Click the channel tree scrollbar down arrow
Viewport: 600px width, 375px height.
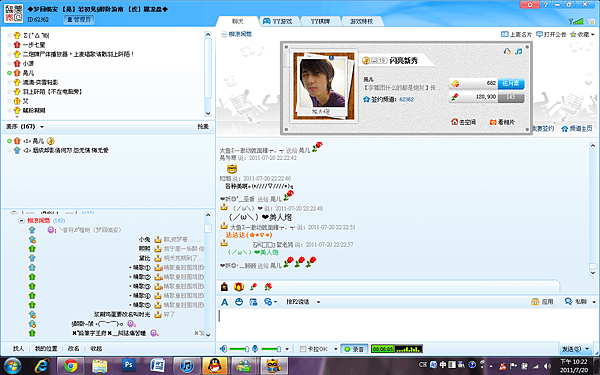point(208,335)
